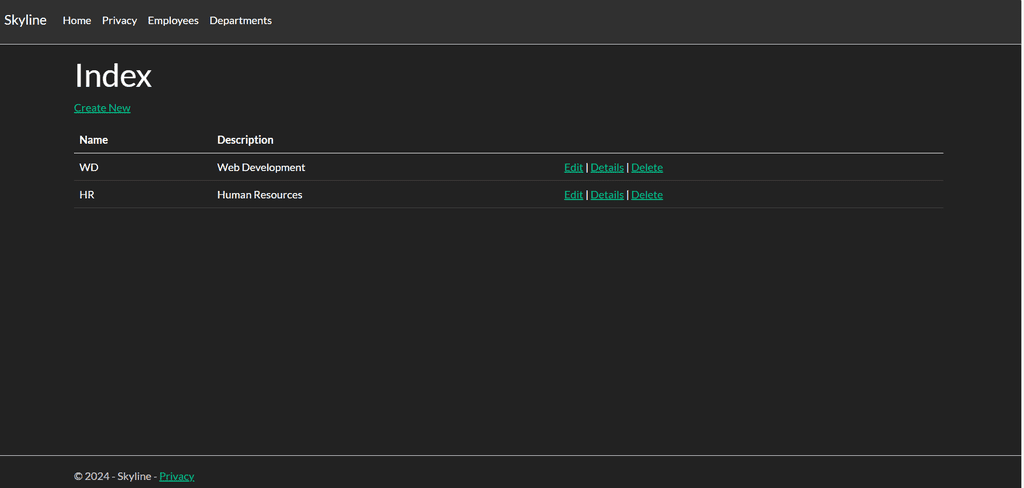Open the footer Privacy link
1024x488 pixels.
click(176, 476)
